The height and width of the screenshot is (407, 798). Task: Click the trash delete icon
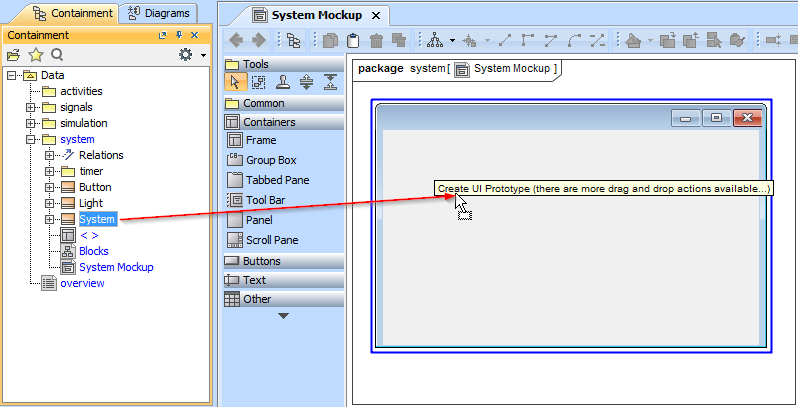coord(376,40)
